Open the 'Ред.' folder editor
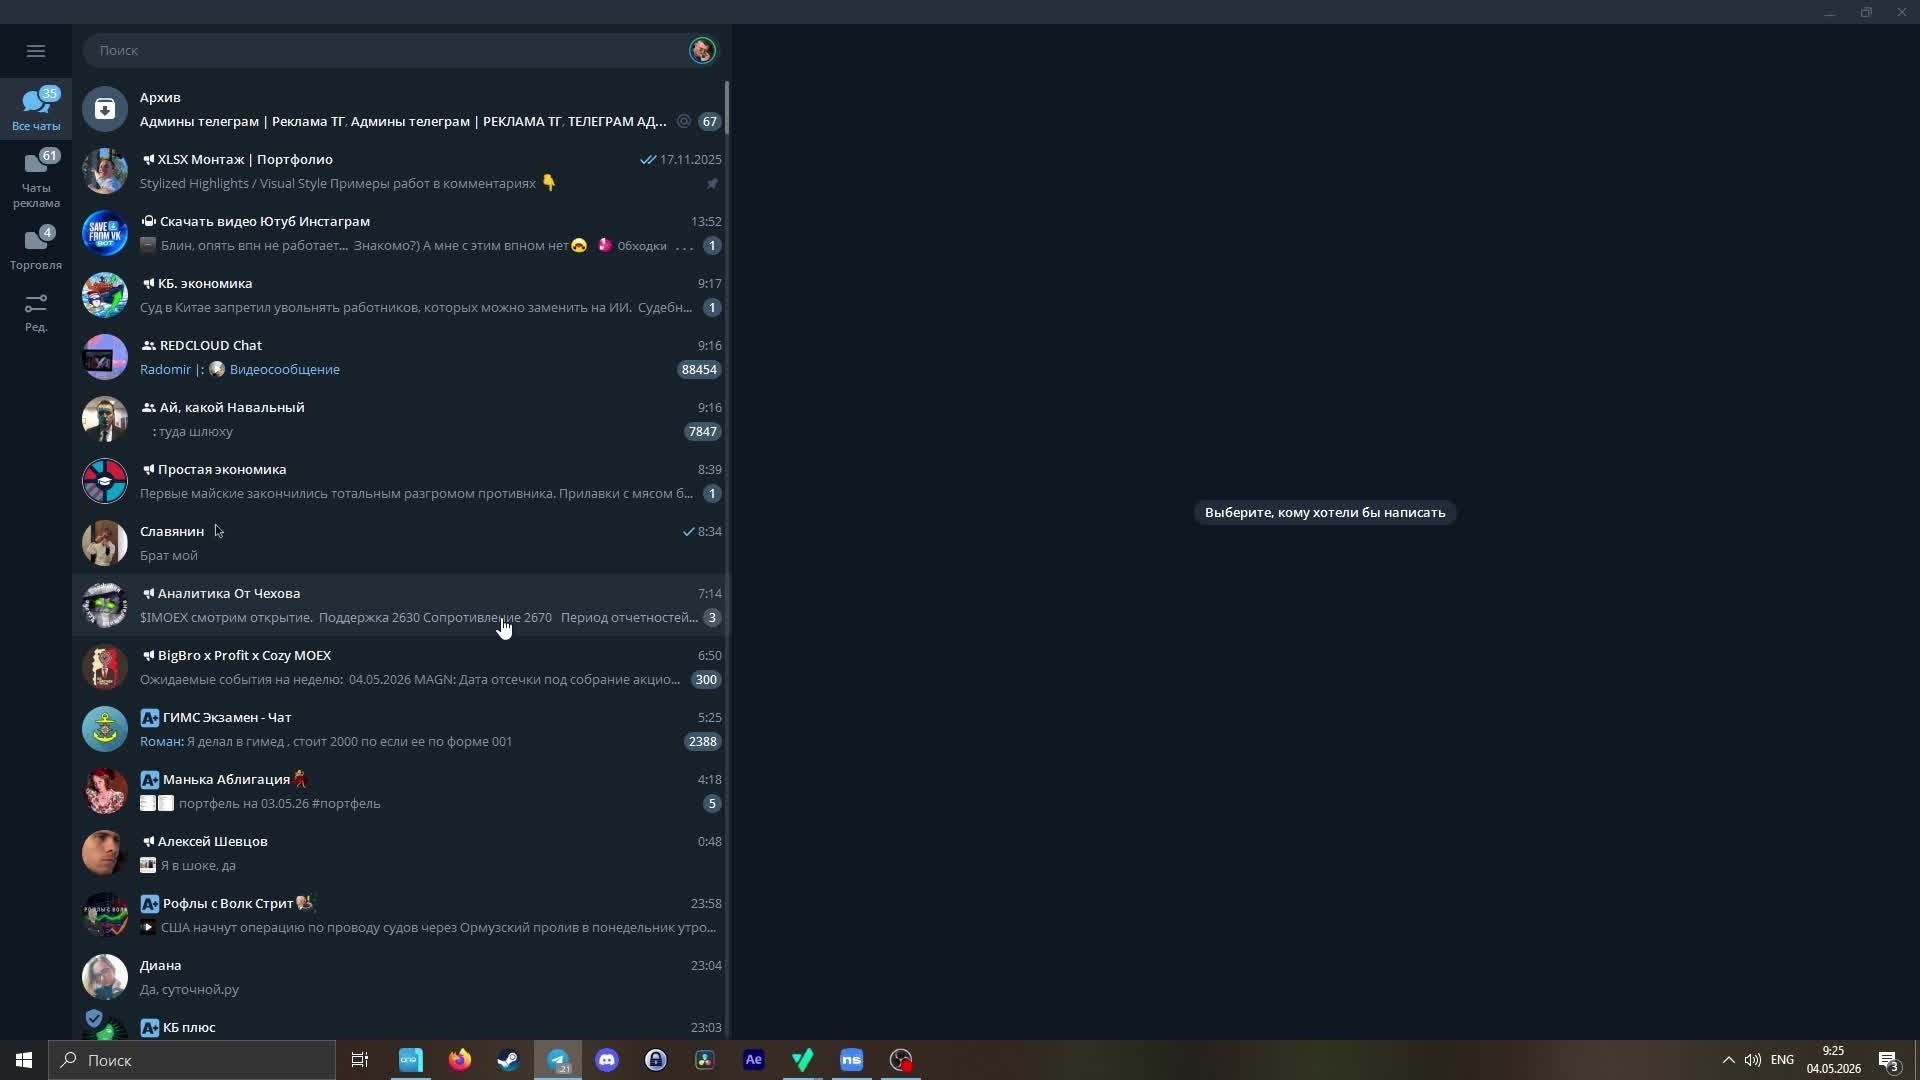The image size is (1920, 1080). pos(36,312)
